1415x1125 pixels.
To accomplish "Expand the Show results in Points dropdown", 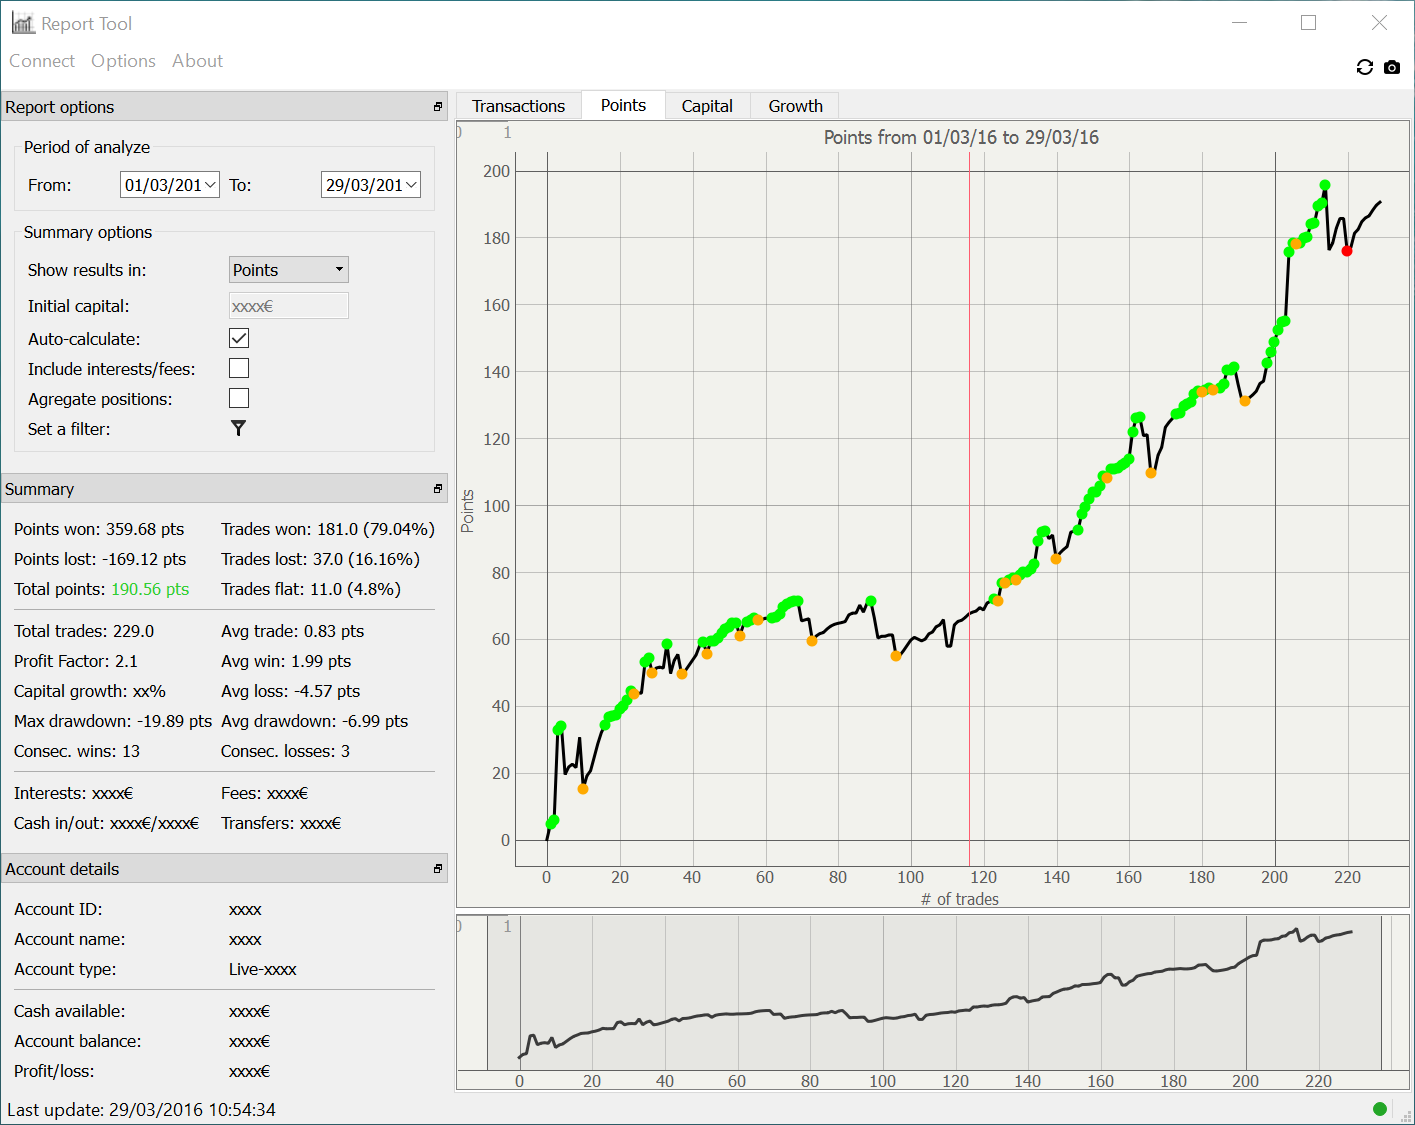I will 288,270.
